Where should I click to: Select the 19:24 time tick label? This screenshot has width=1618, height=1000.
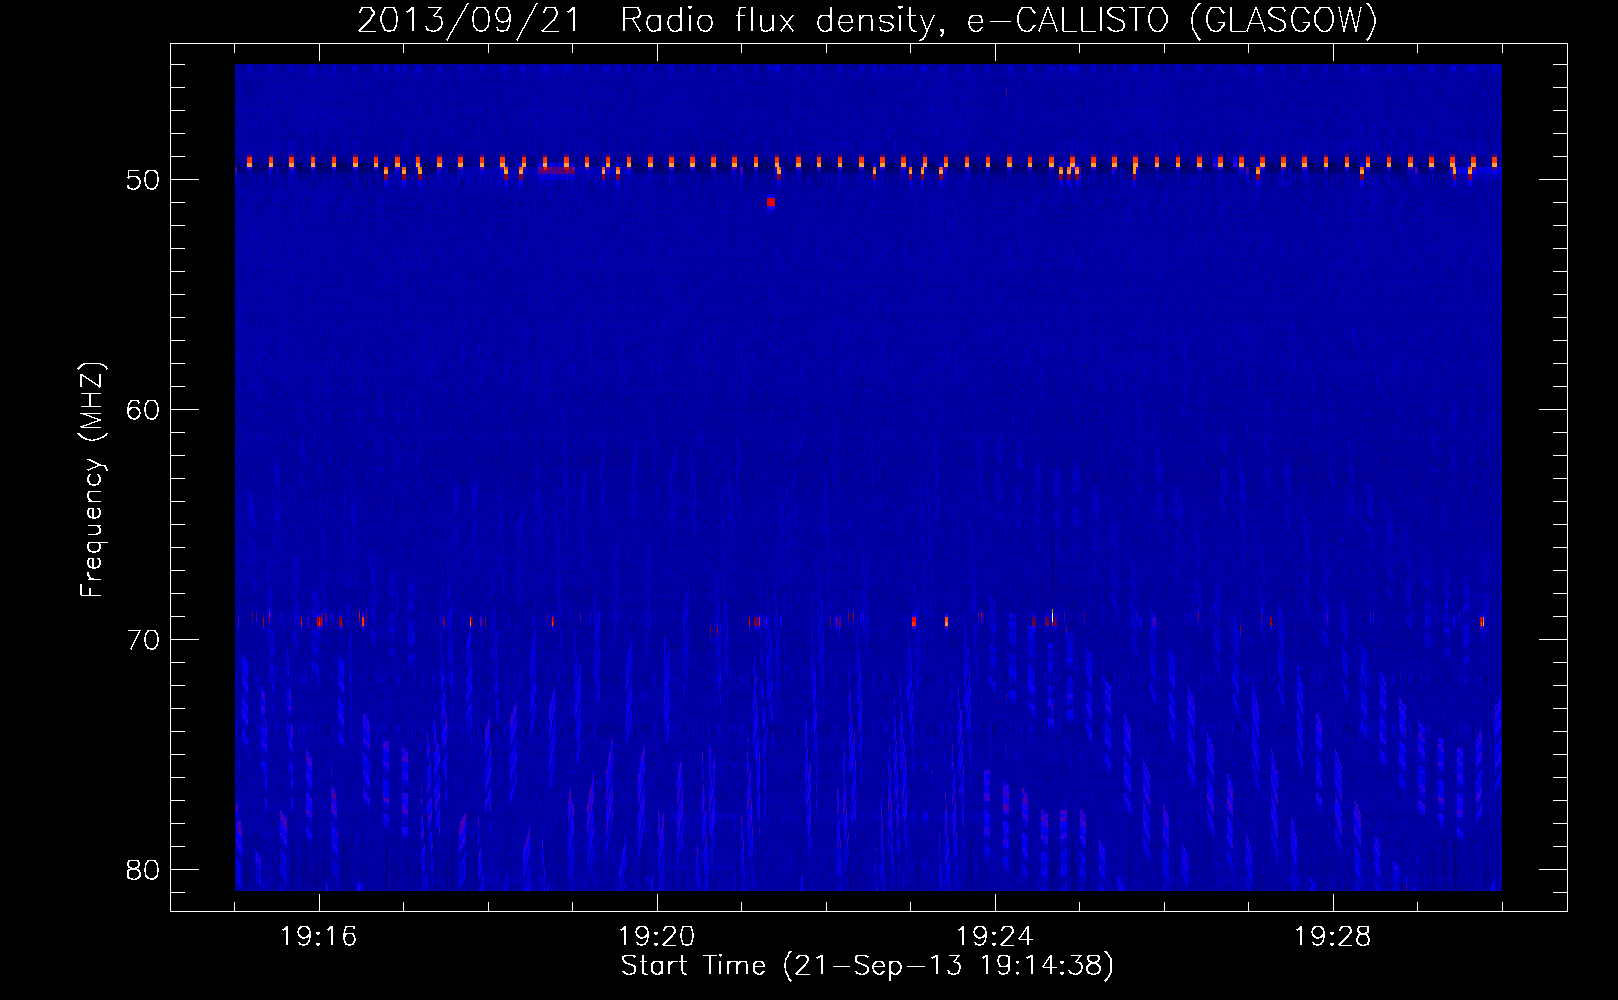994,937
